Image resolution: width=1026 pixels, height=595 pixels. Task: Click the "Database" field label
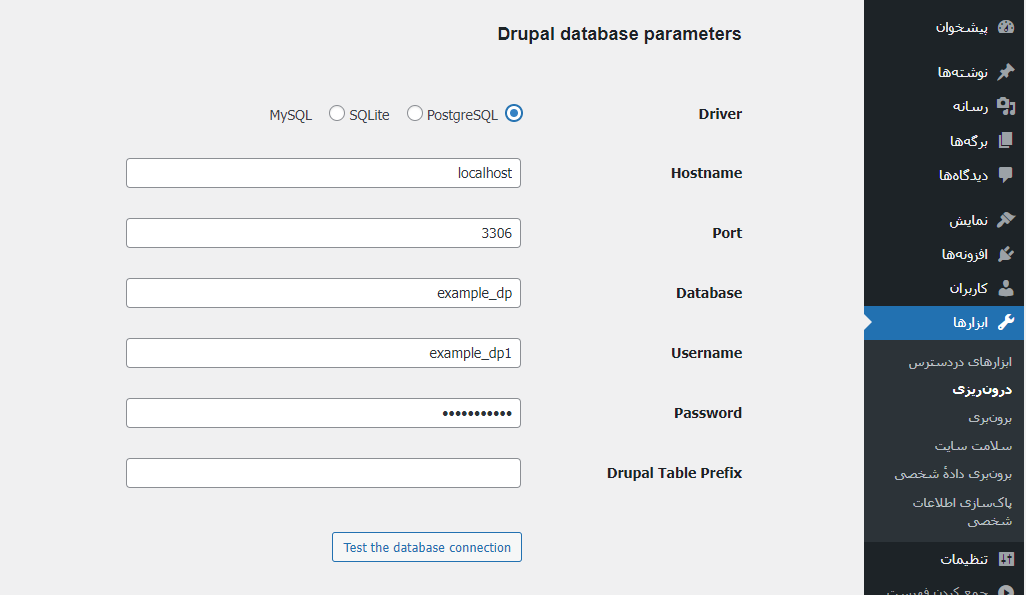(x=709, y=293)
